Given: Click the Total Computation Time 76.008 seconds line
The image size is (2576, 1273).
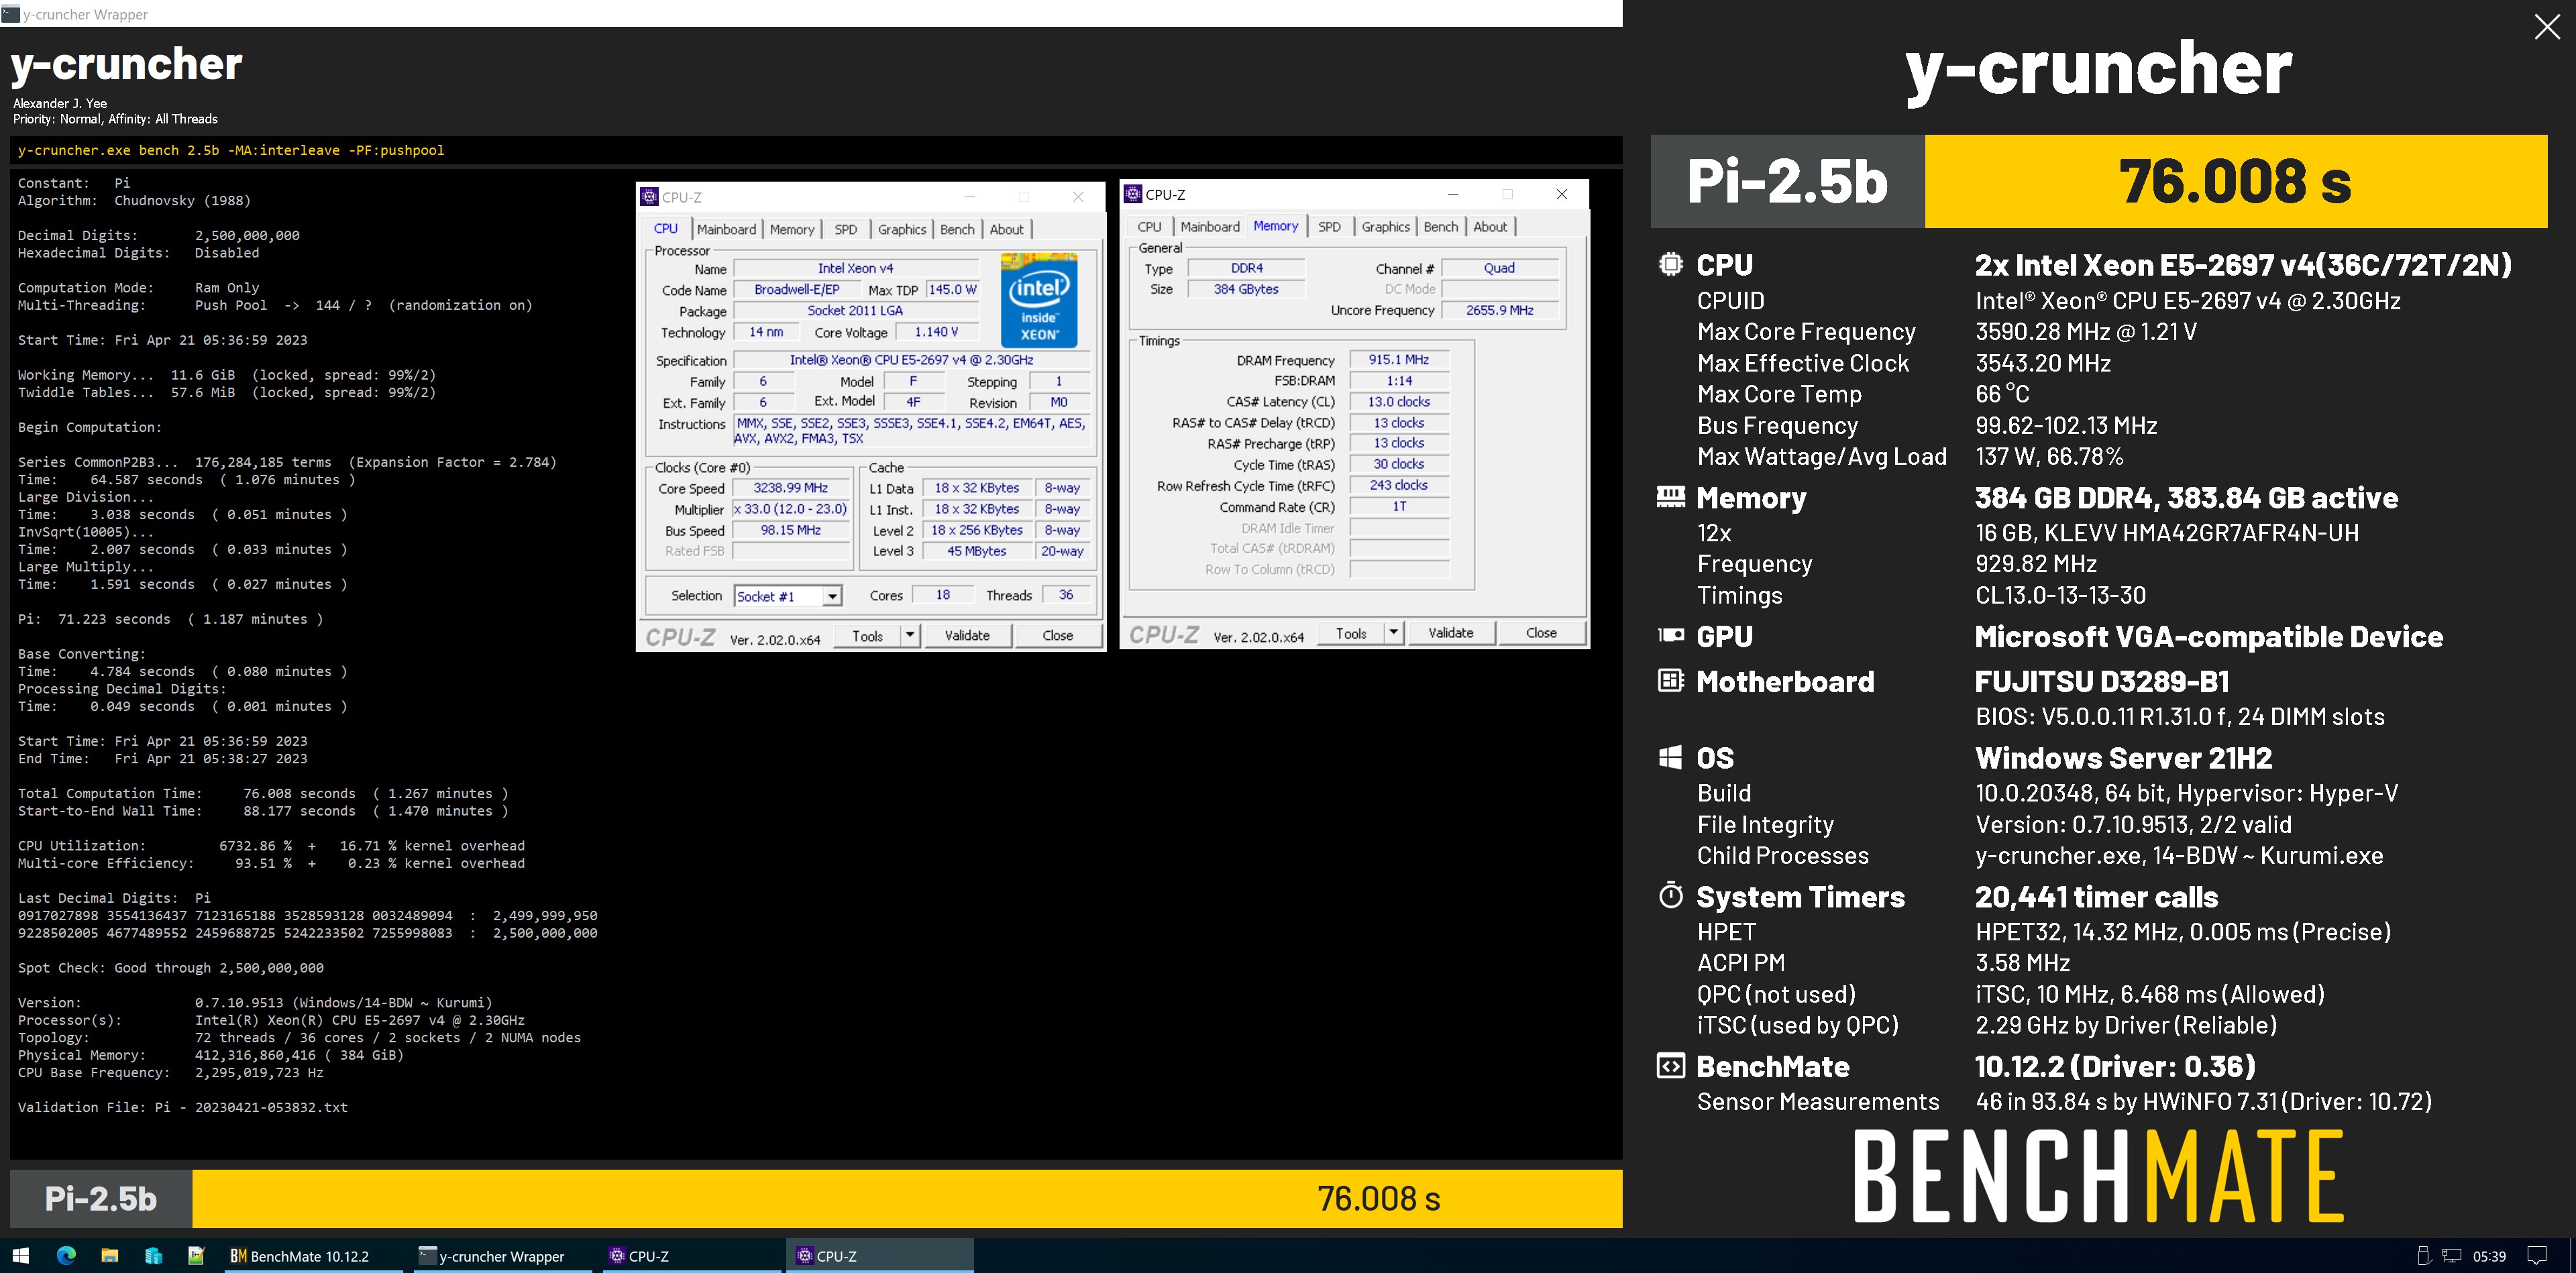Looking at the screenshot, I should coord(263,793).
